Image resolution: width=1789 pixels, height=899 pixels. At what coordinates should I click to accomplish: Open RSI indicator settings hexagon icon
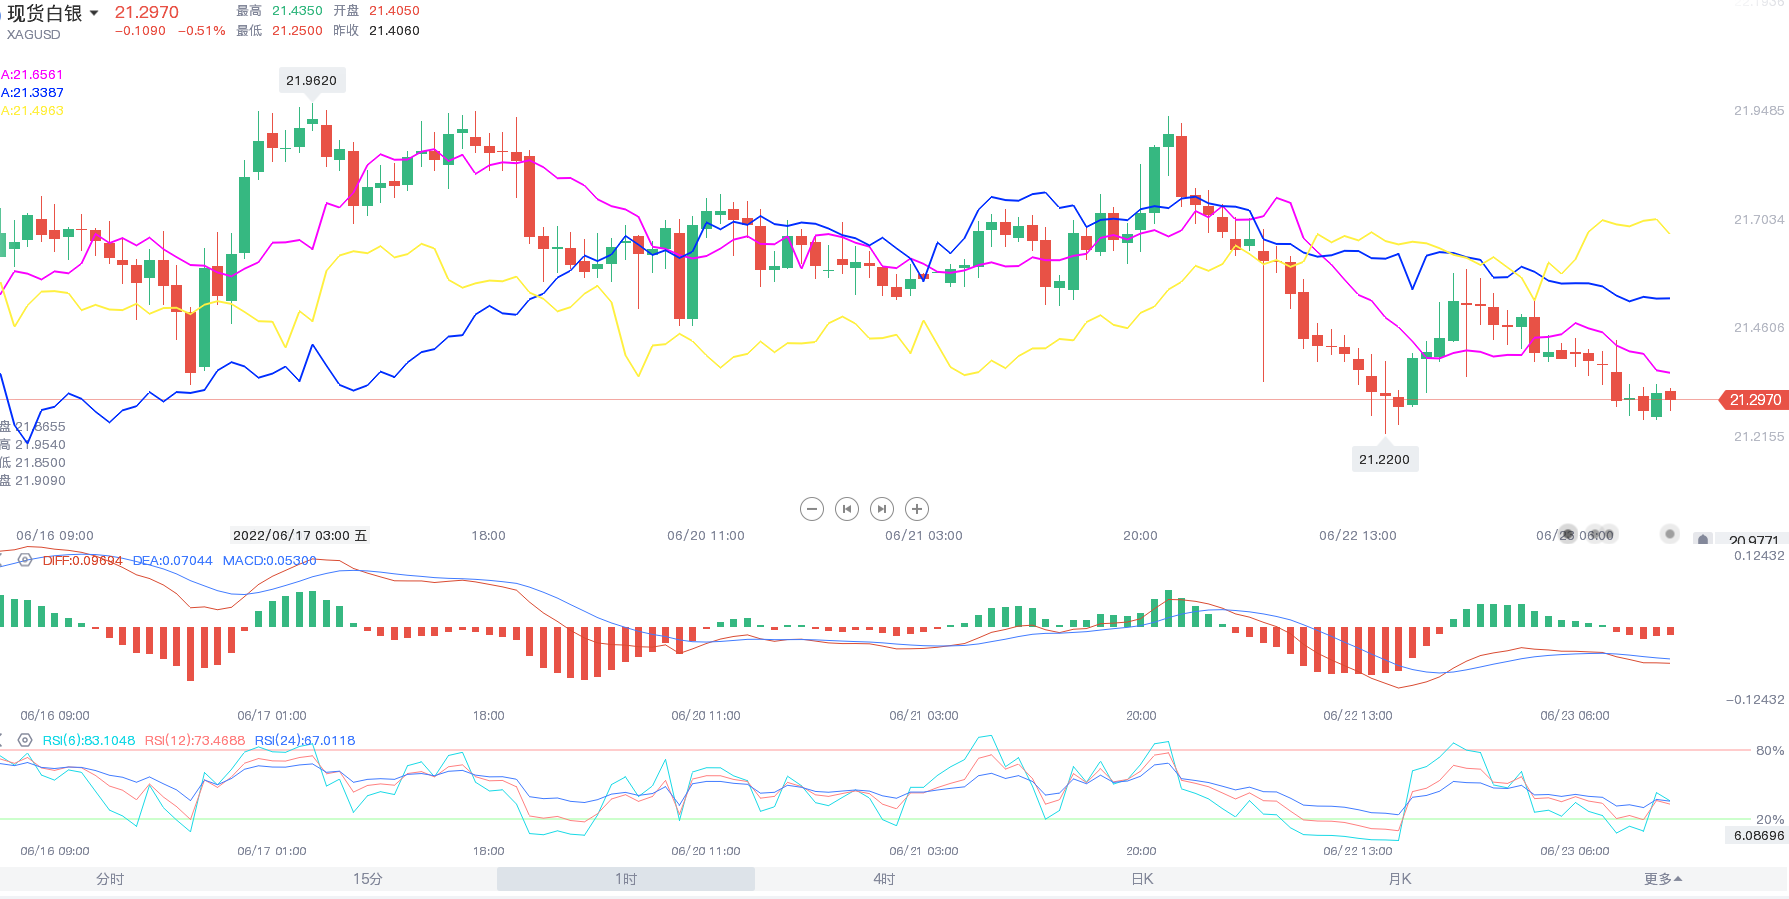click(x=25, y=740)
